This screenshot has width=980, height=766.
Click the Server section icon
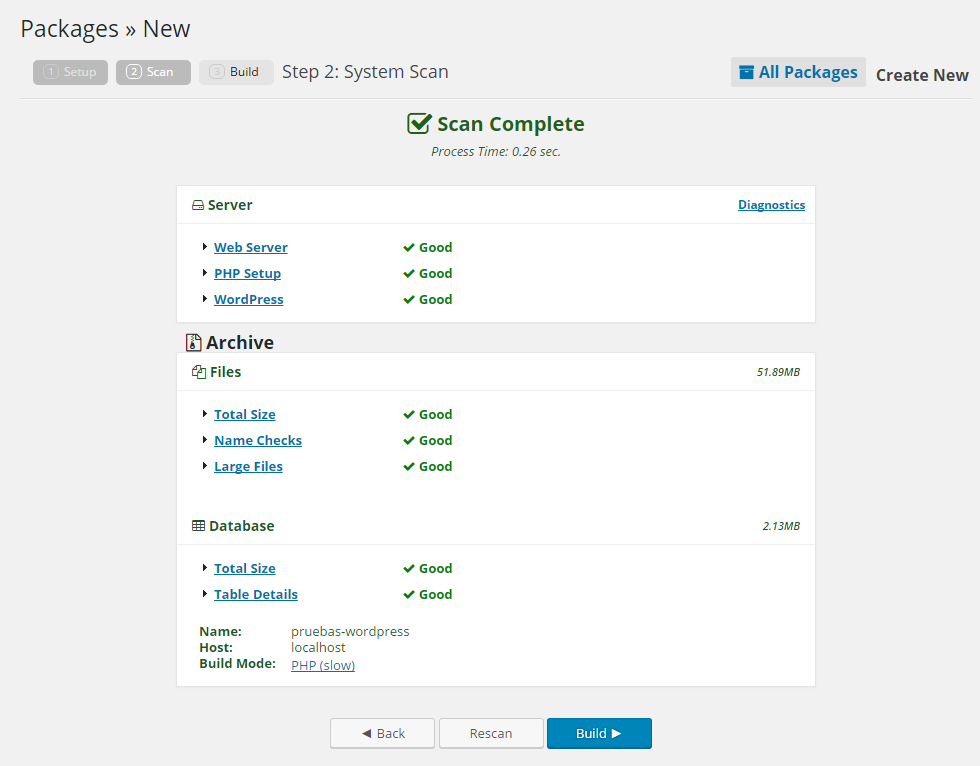click(198, 205)
